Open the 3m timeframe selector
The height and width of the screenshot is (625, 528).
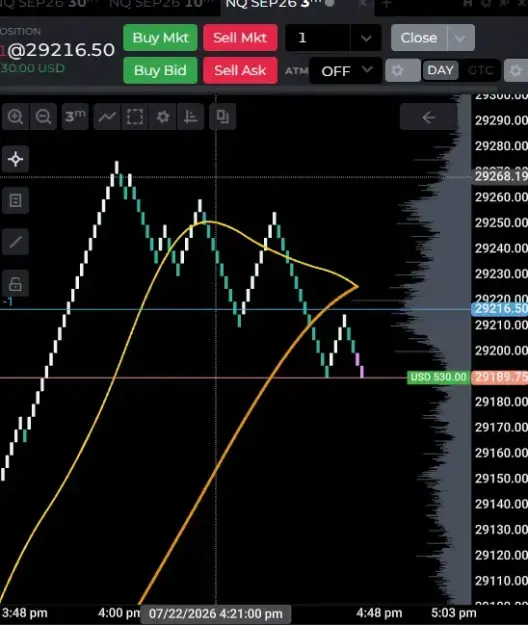coord(75,117)
